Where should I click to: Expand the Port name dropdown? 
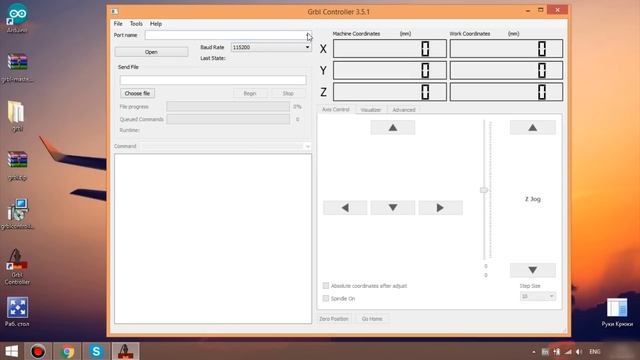click(308, 35)
